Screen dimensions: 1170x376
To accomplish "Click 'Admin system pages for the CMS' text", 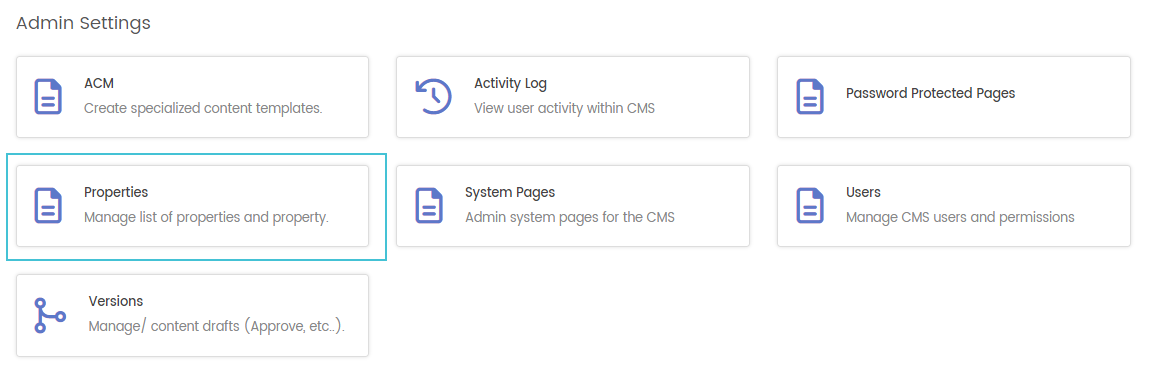I will pyautogui.click(x=569, y=218).
